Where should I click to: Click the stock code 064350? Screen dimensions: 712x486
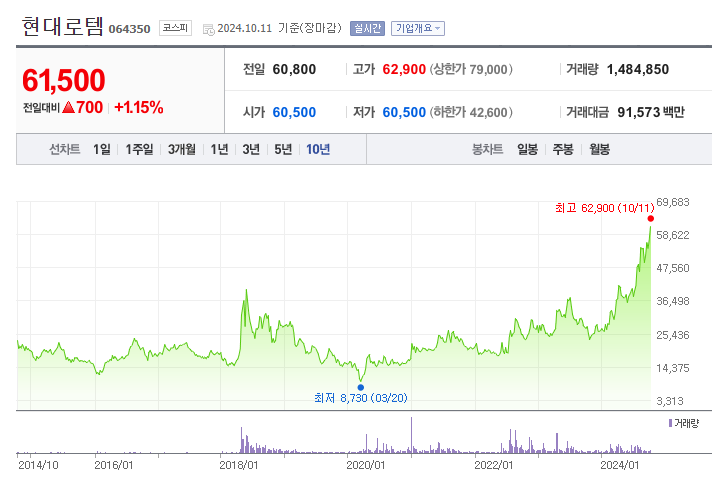click(129, 29)
